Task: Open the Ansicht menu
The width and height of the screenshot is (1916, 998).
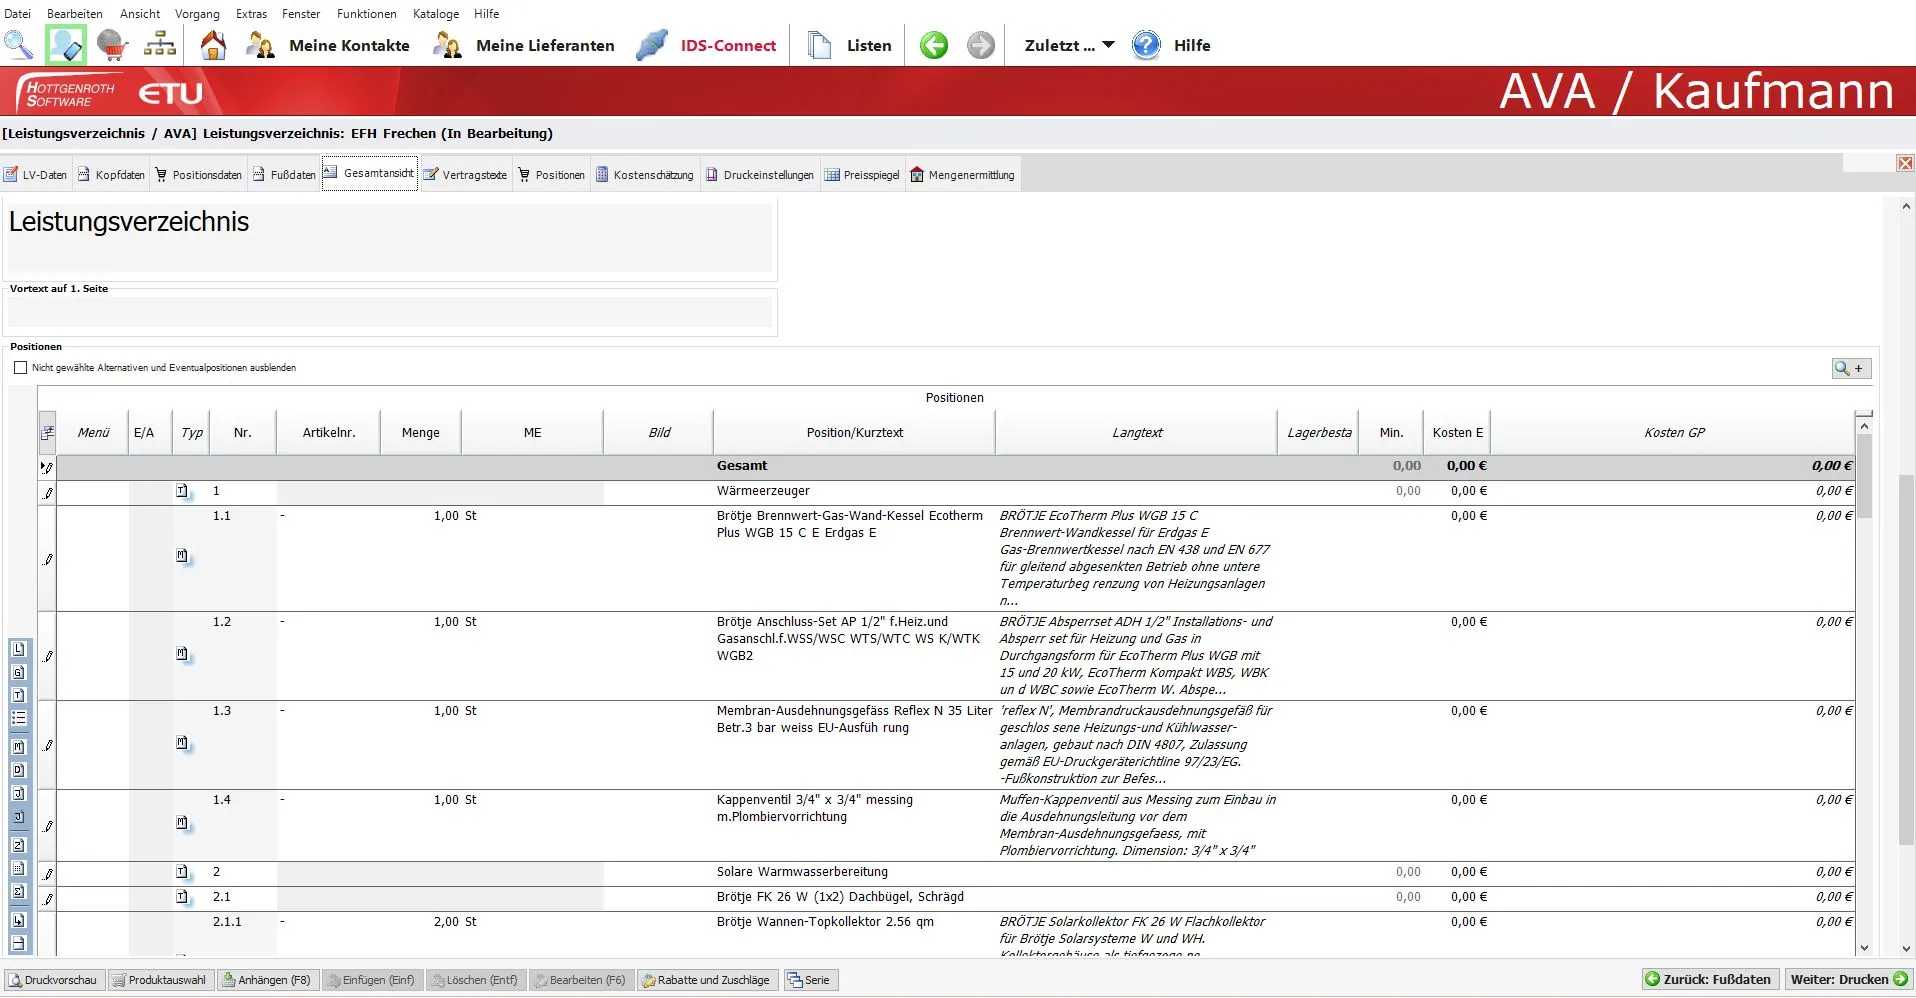Action: tap(140, 14)
